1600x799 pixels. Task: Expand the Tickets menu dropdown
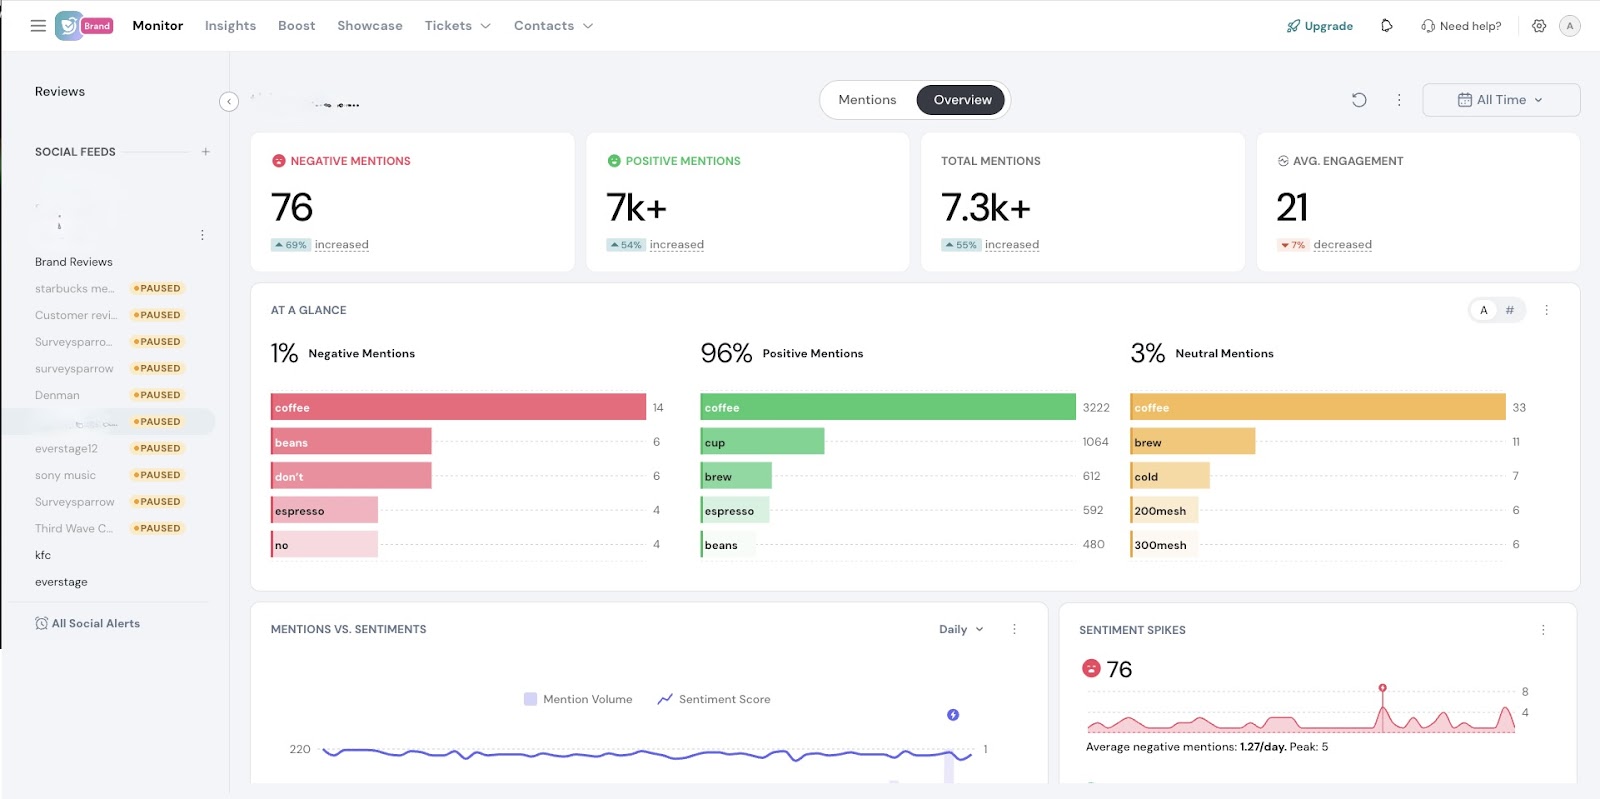(x=457, y=26)
